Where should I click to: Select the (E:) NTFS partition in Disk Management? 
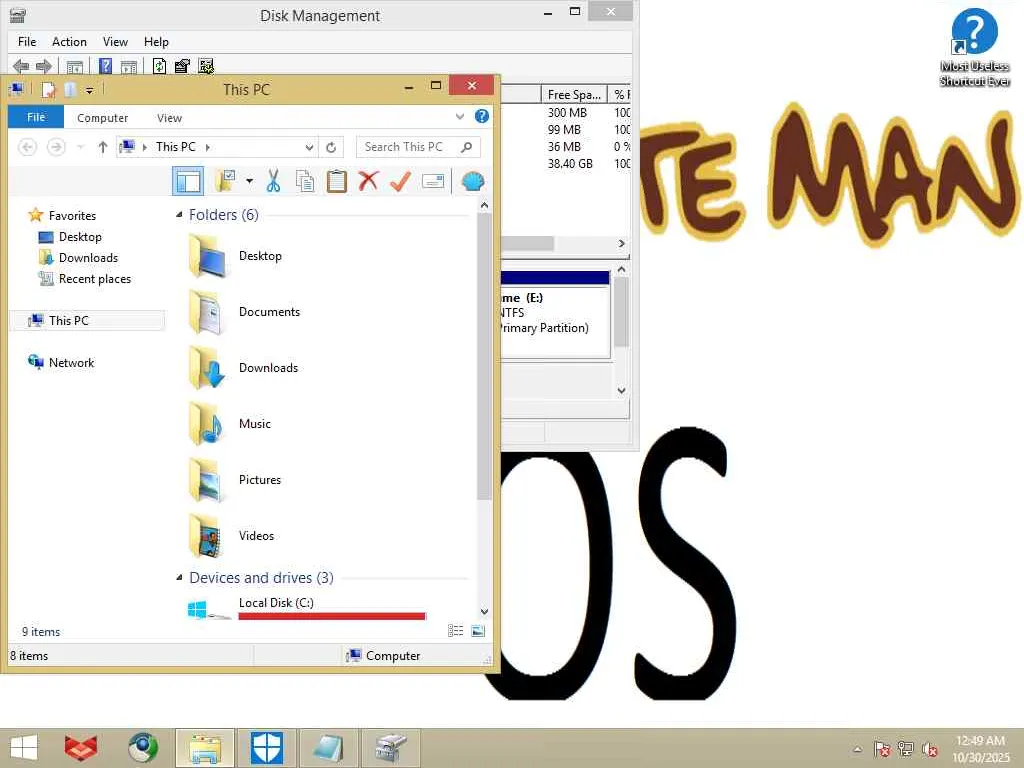click(555, 313)
